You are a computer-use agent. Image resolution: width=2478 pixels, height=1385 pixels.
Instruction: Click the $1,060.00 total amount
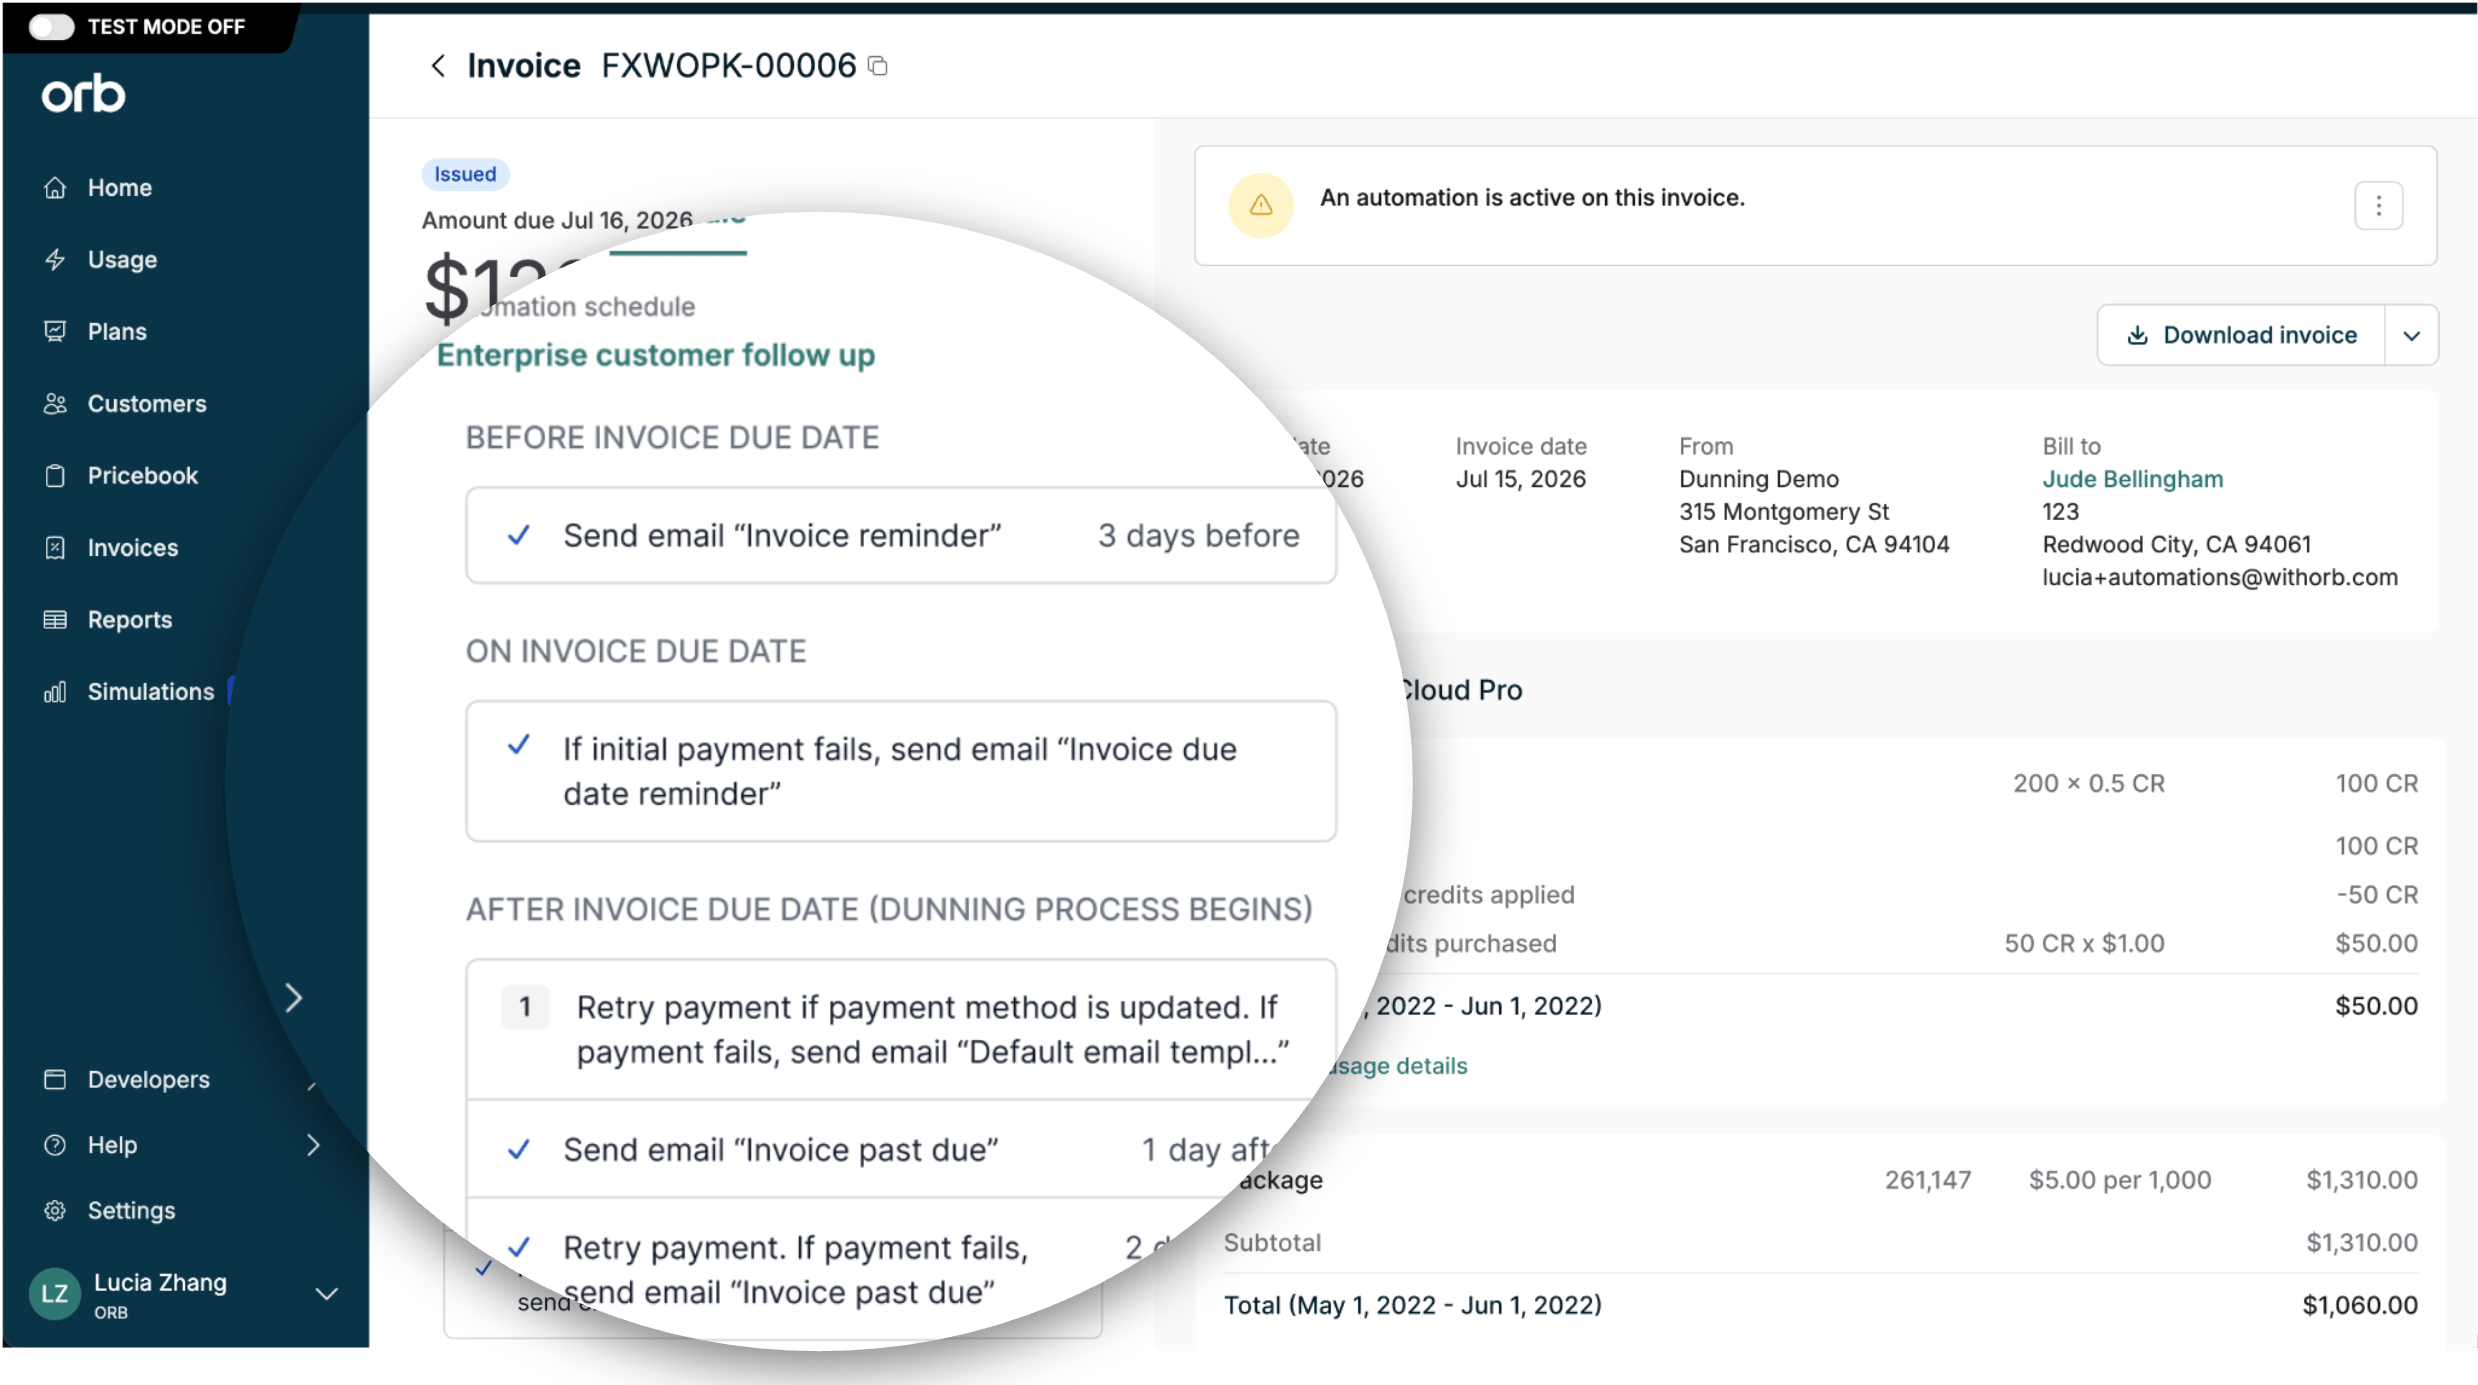[2360, 1306]
